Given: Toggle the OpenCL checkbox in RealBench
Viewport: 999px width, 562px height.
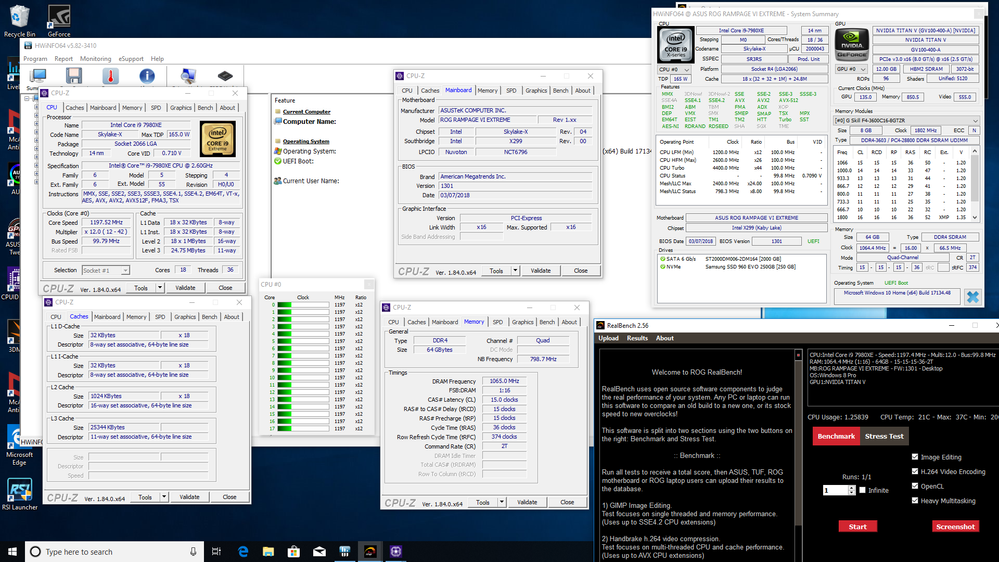Looking at the screenshot, I should tap(915, 486).
